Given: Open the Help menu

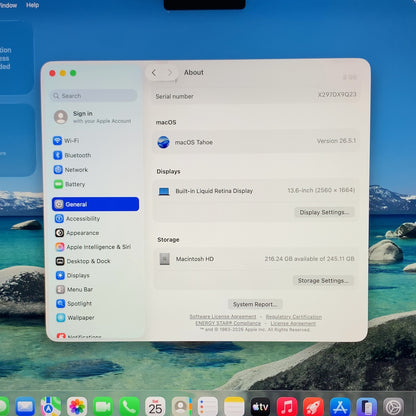Looking at the screenshot, I should click(32, 5).
